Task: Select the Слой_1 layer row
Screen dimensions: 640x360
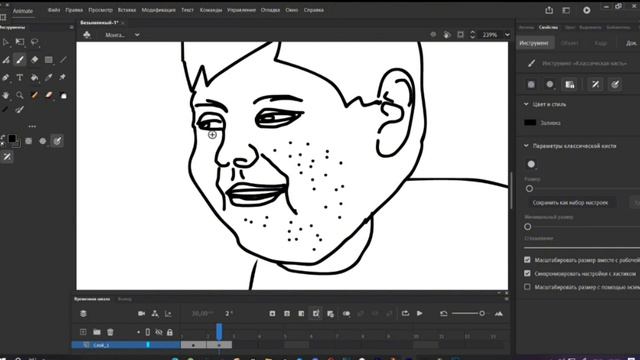Action: 126,345
